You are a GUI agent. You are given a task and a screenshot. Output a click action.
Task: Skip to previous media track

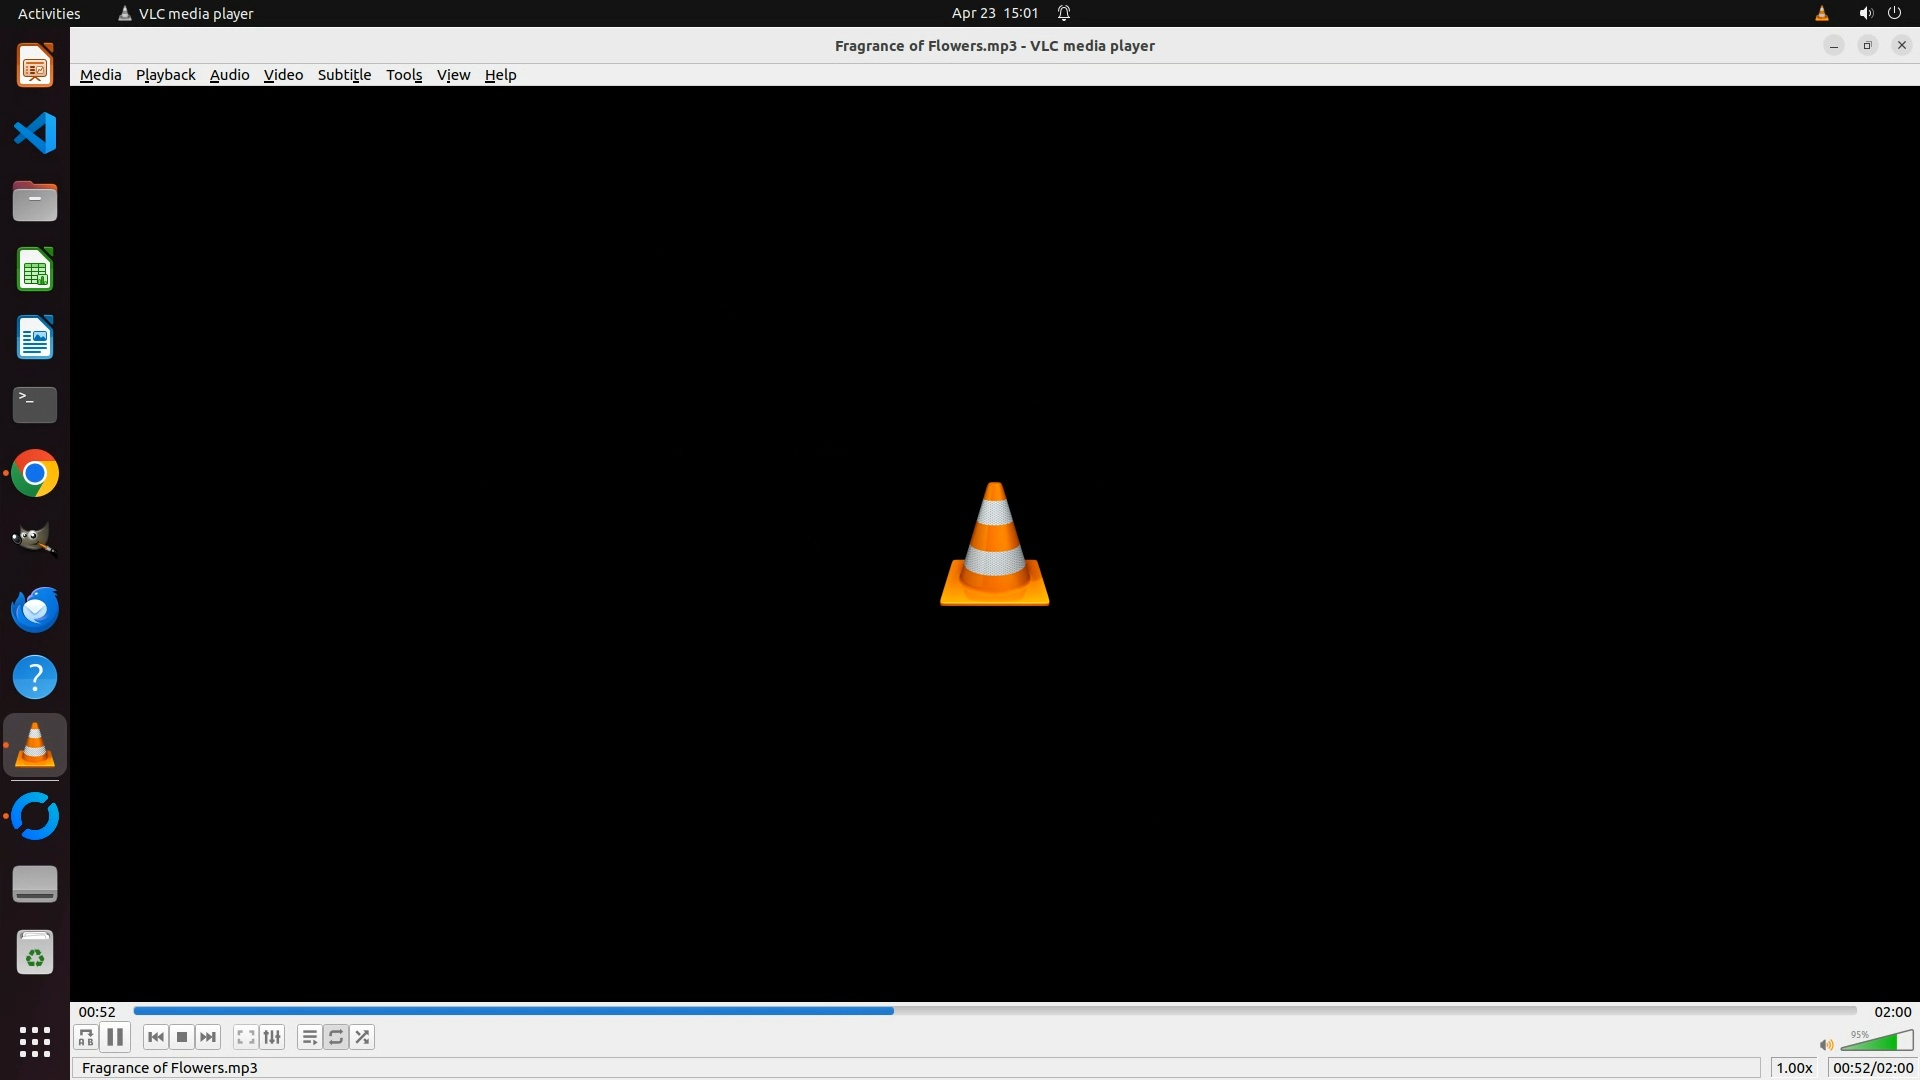(155, 1037)
